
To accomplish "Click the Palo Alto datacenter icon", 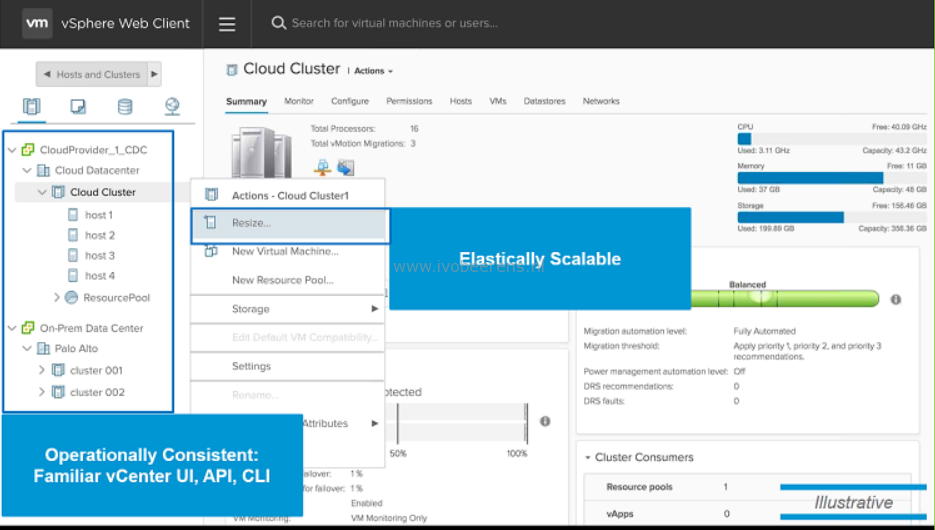I will pos(43,348).
